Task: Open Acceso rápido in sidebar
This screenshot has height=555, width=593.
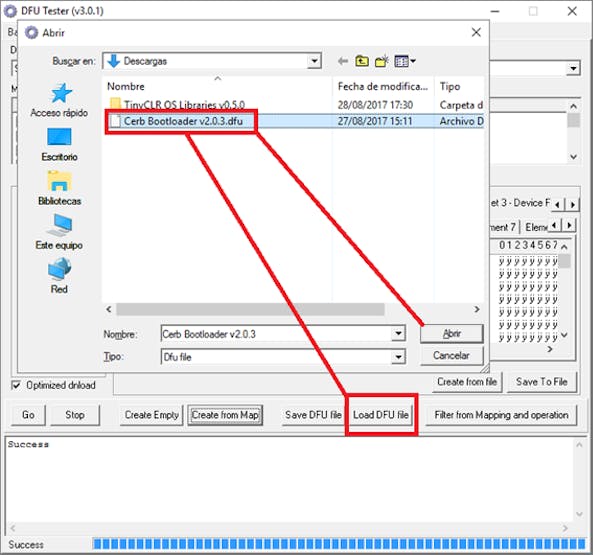Action: [x=59, y=100]
